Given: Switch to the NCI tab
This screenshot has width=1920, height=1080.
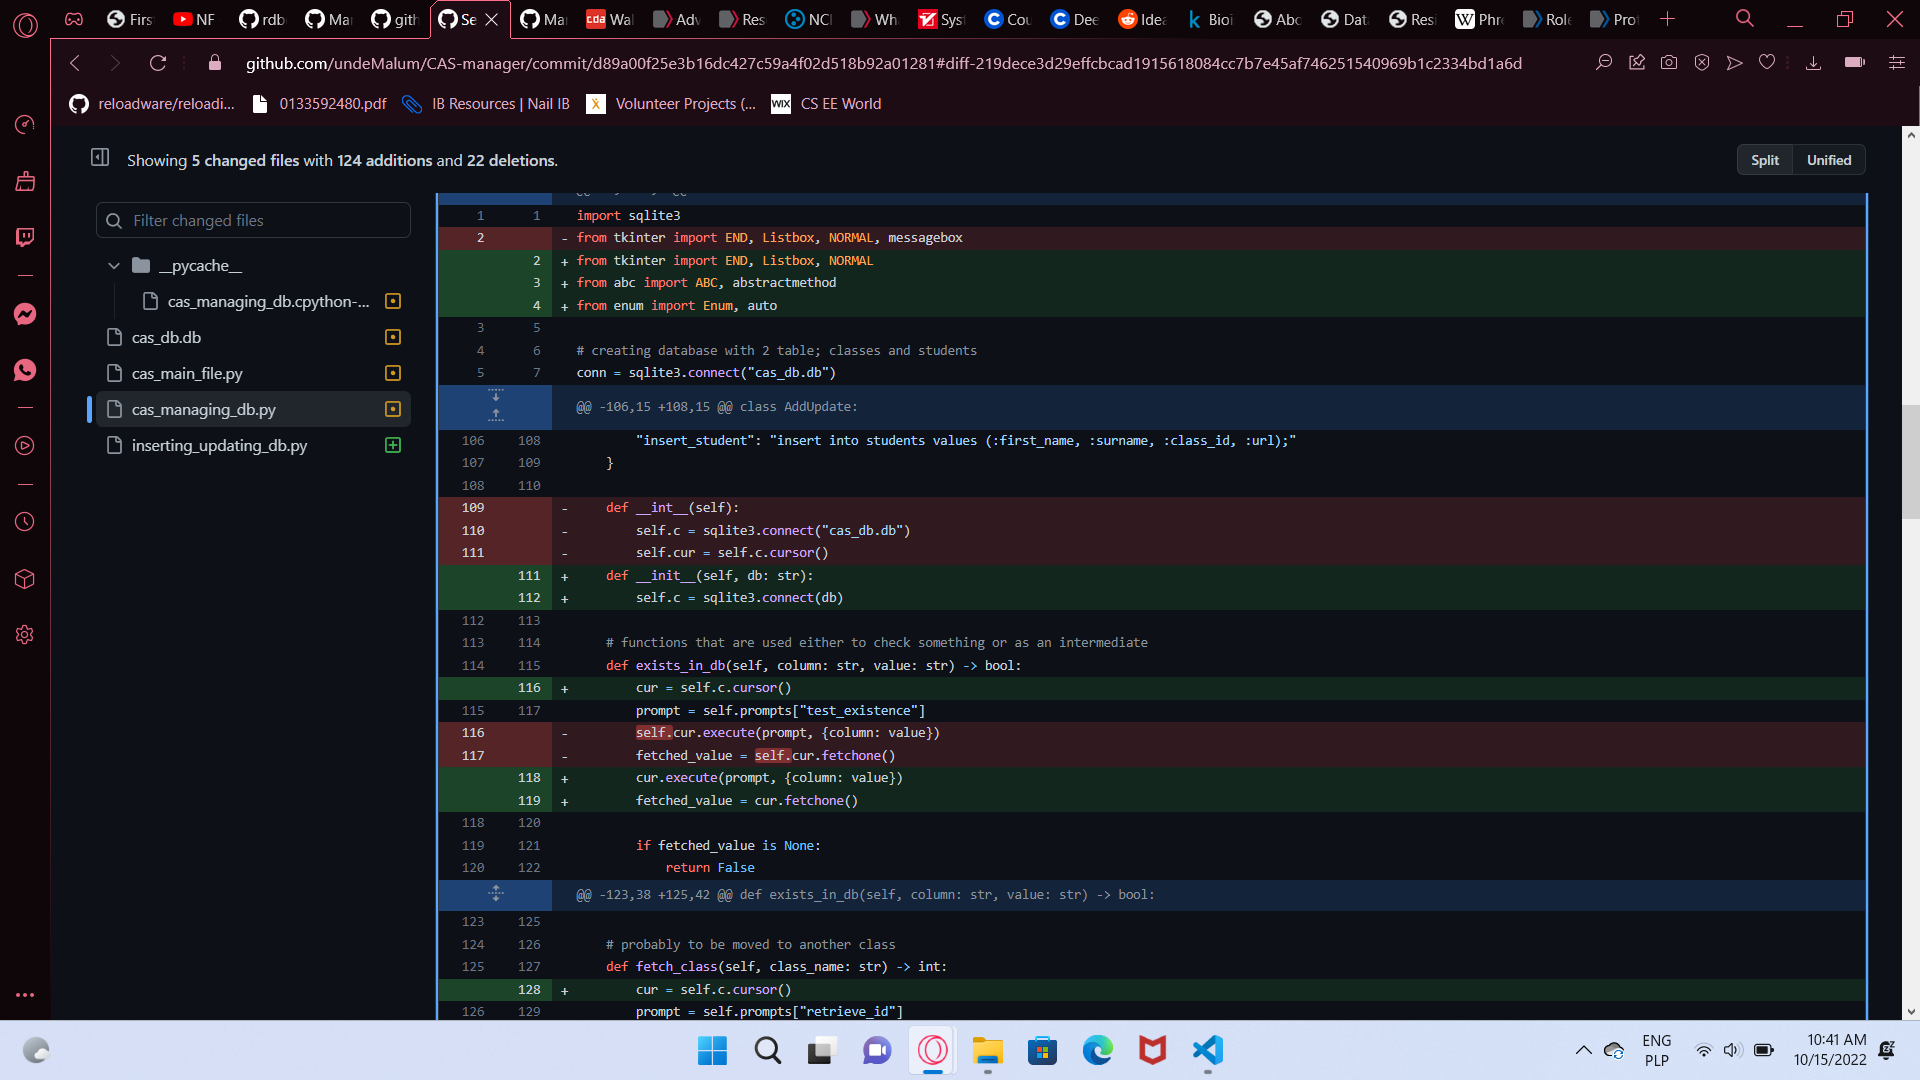Looking at the screenshot, I should [809, 19].
